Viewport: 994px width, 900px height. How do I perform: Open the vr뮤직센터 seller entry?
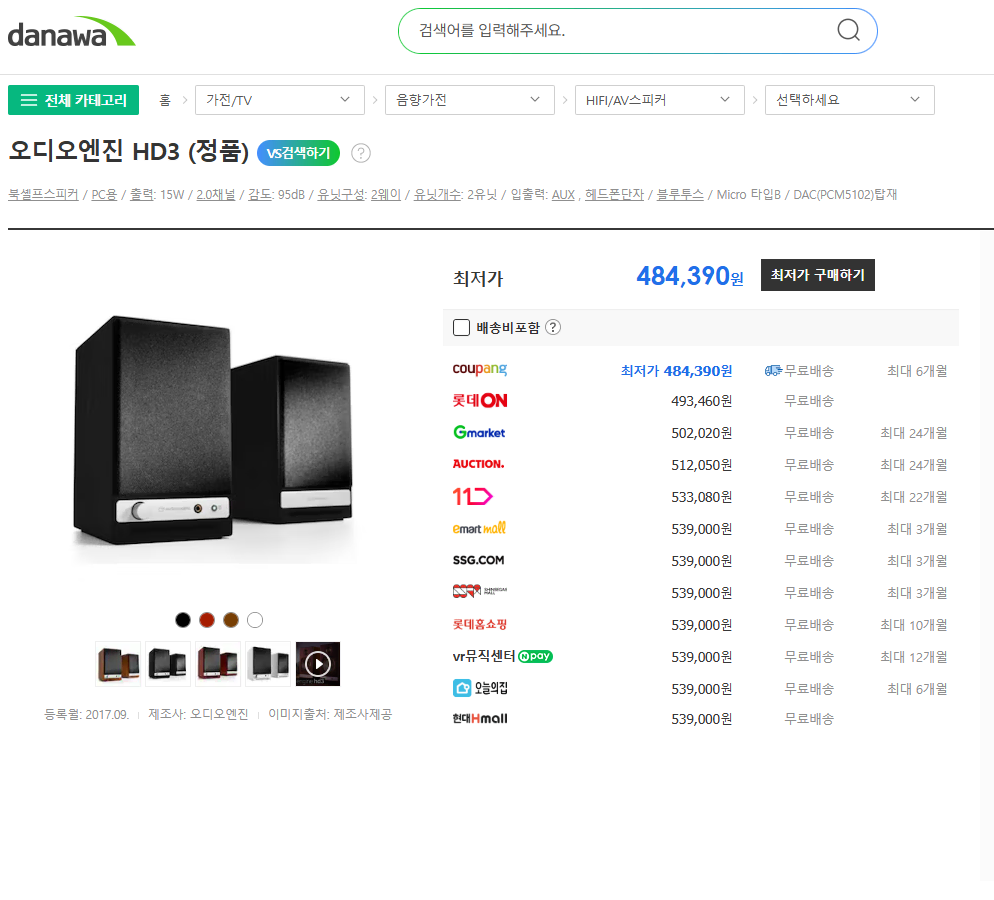(x=484, y=656)
